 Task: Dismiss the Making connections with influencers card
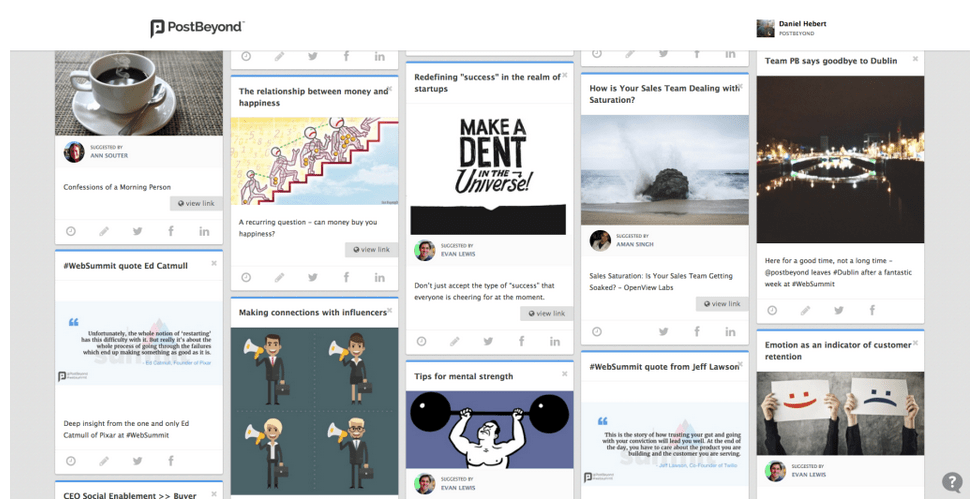point(389,310)
